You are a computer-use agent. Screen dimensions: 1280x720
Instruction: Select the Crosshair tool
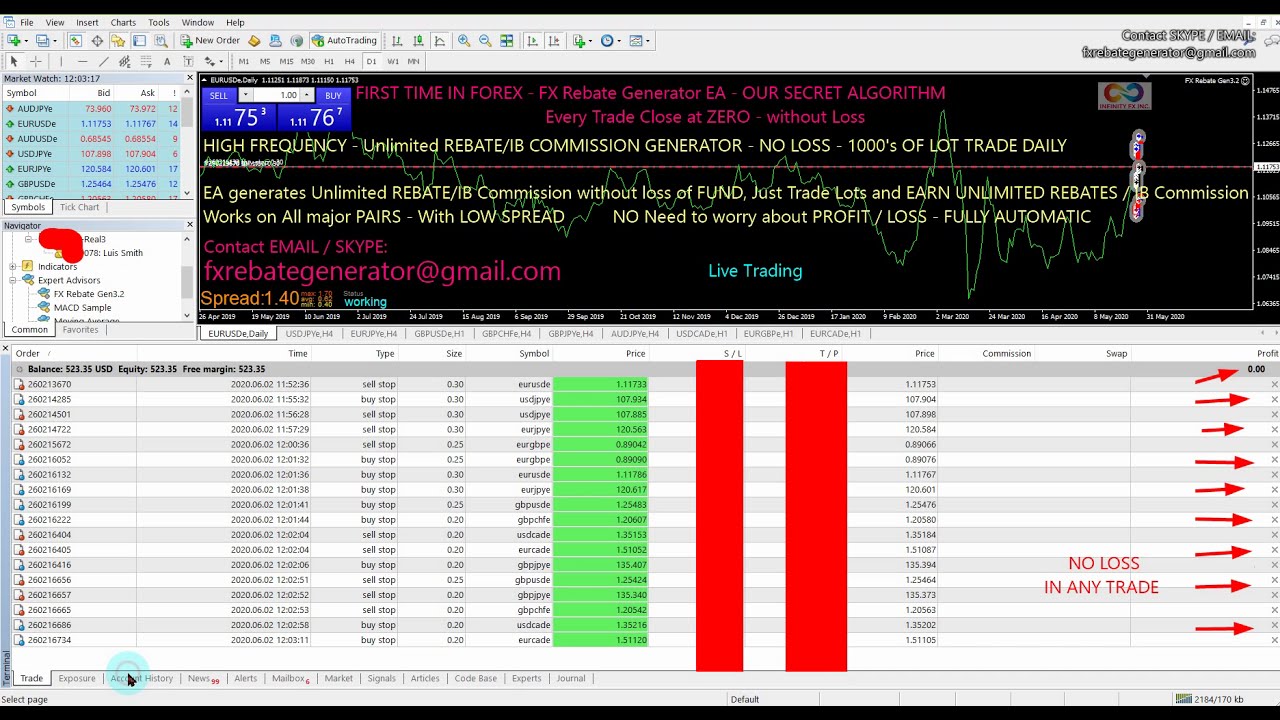35,62
